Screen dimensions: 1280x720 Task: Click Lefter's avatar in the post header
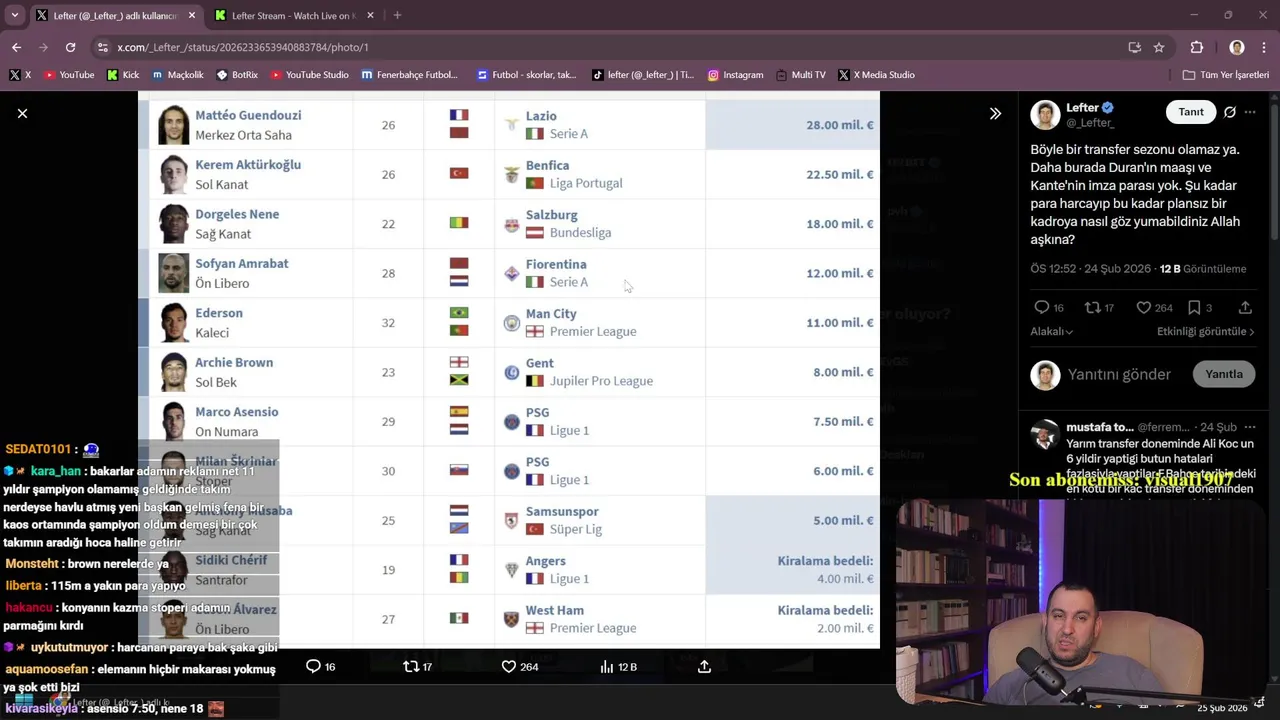click(1045, 115)
